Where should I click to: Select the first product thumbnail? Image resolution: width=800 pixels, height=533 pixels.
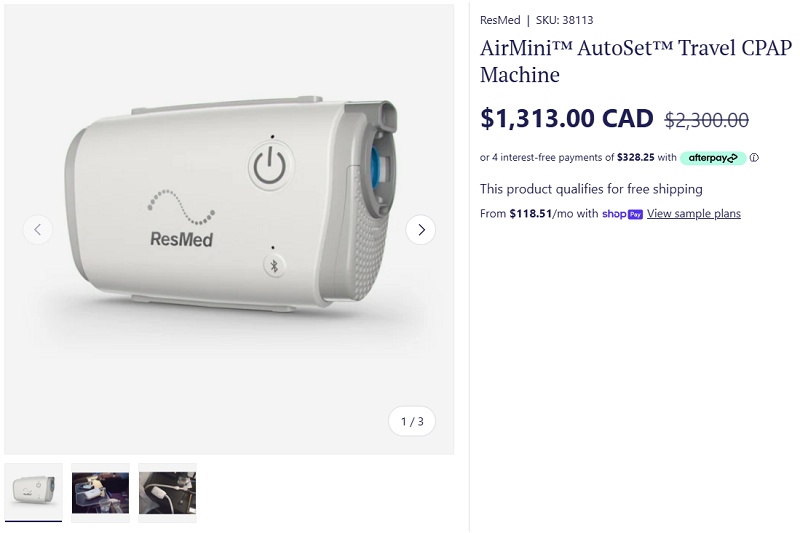click(33, 492)
